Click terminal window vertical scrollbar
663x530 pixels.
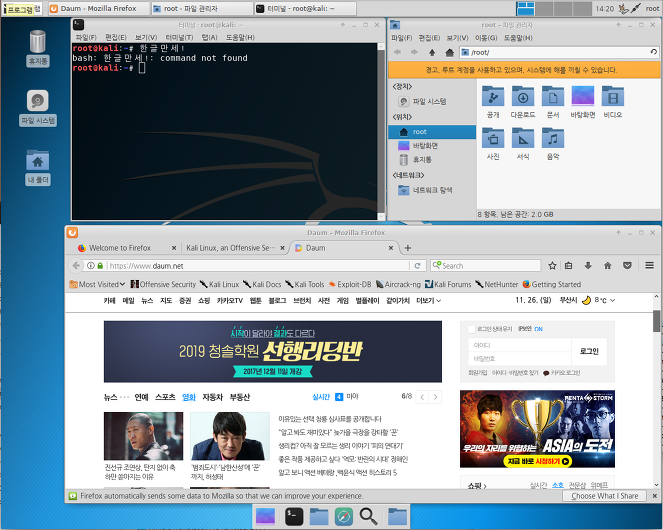click(381, 131)
